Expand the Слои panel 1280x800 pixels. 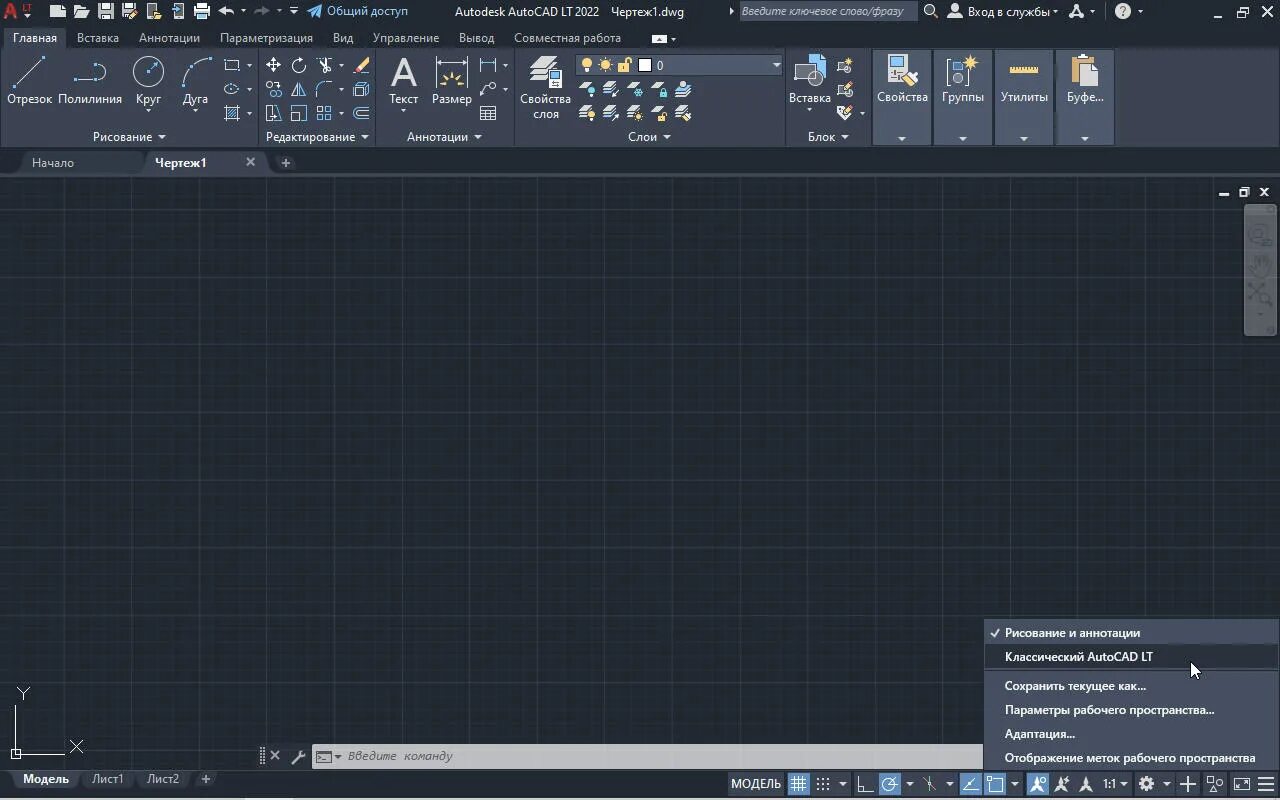pyautogui.click(x=649, y=137)
